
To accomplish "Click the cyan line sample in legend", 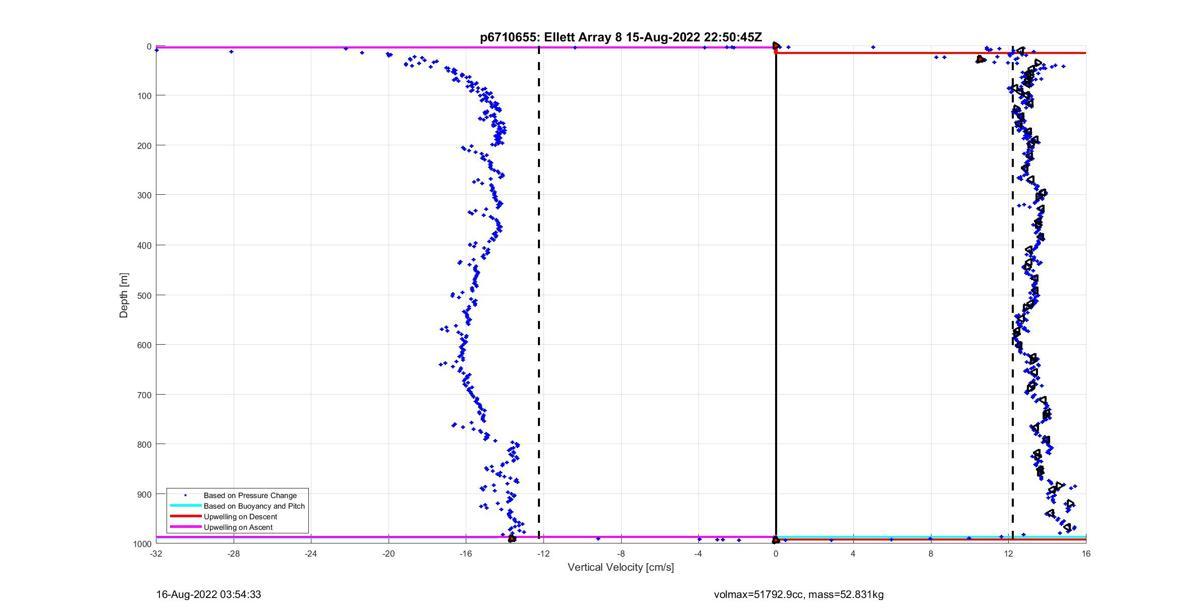I will (x=185, y=506).
